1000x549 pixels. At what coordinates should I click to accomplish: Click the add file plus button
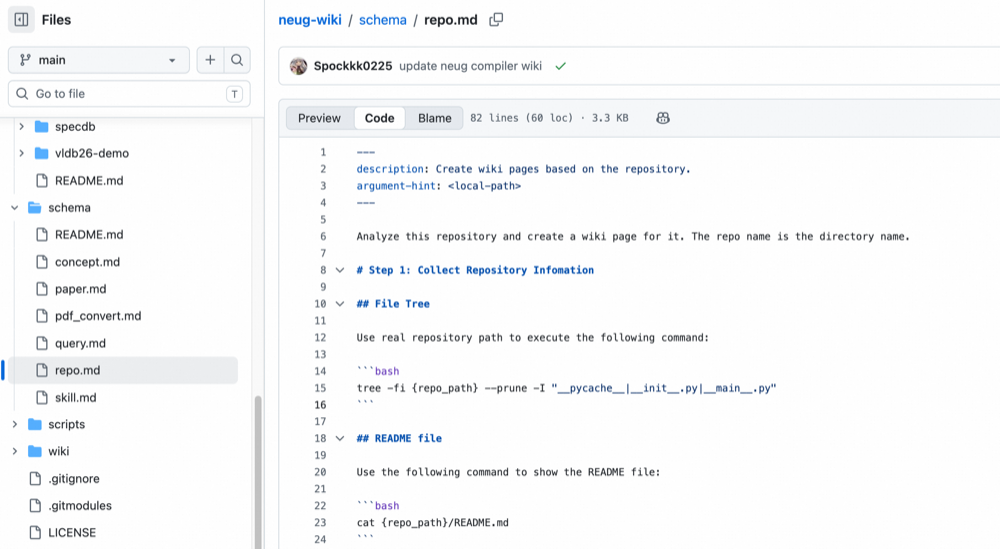[210, 60]
